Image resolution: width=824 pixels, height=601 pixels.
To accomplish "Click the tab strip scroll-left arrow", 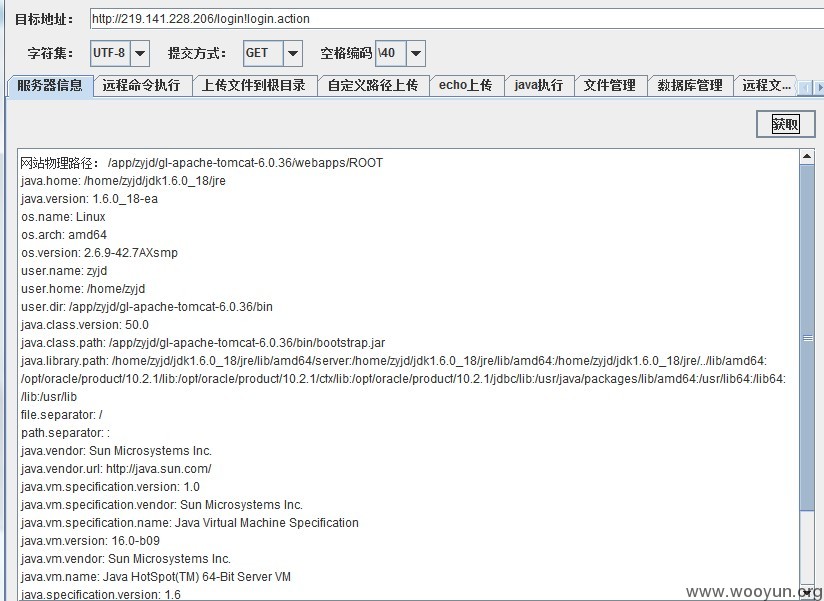I will click(x=806, y=87).
